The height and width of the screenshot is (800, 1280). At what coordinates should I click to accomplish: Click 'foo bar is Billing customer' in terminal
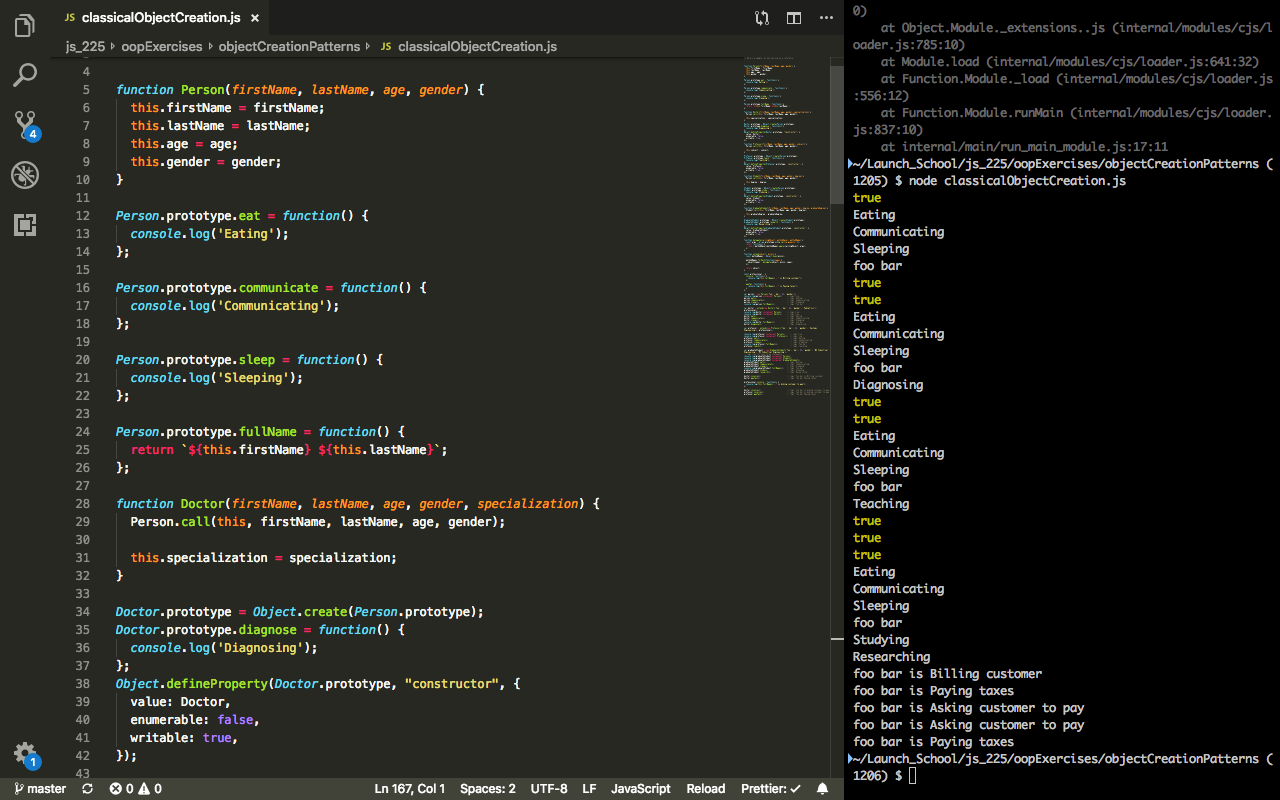point(947,674)
